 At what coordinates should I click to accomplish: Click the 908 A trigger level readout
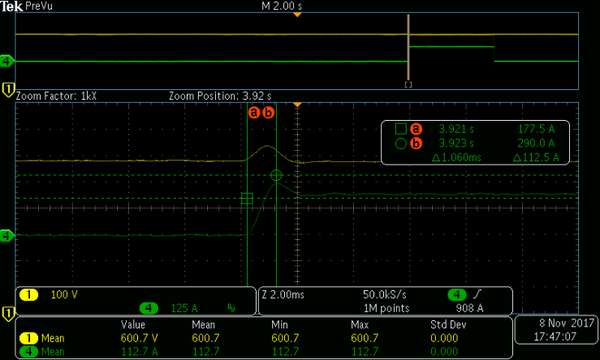470,308
